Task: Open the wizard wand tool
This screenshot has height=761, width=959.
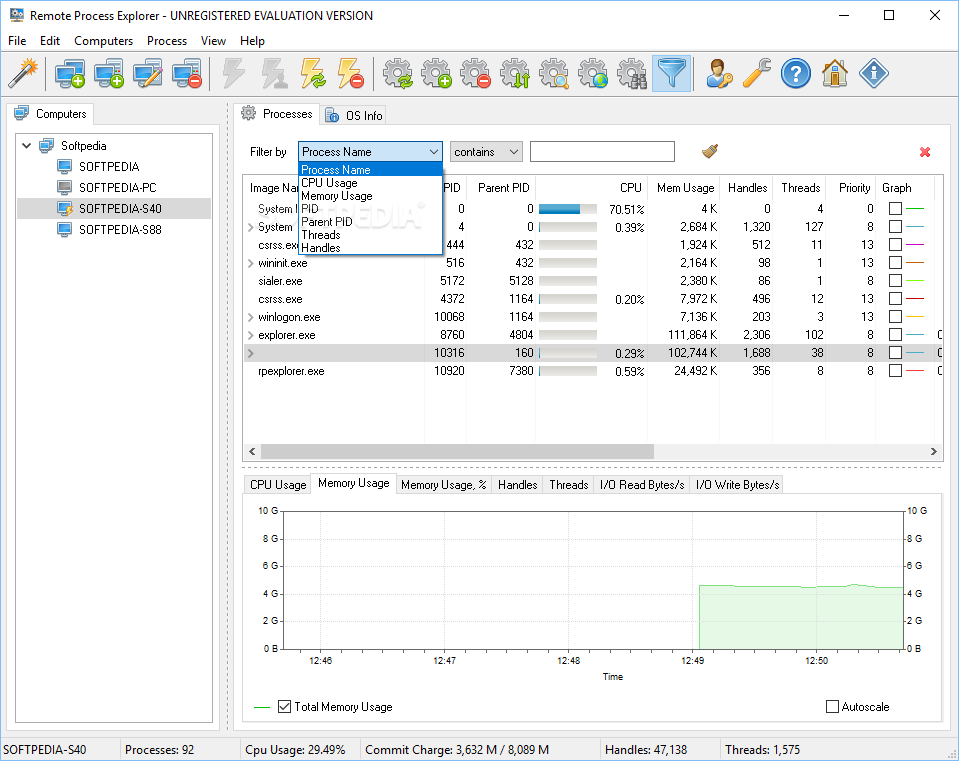Action: pyautogui.click(x=23, y=73)
